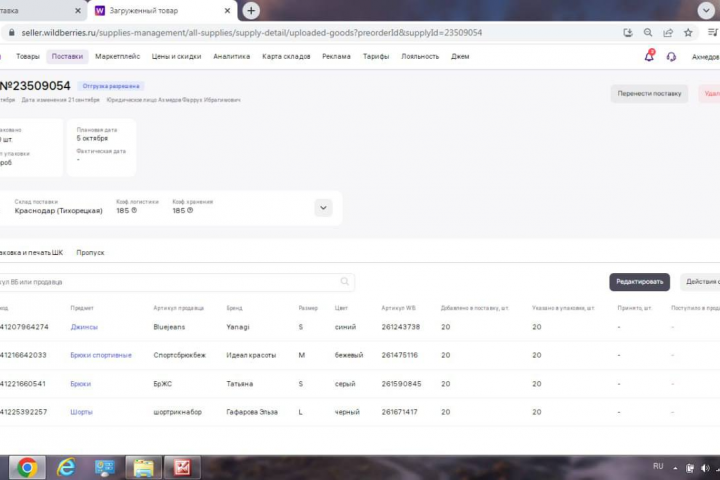The width and height of the screenshot is (720, 480).
Task: Open the Джем menu
Action: click(x=460, y=56)
